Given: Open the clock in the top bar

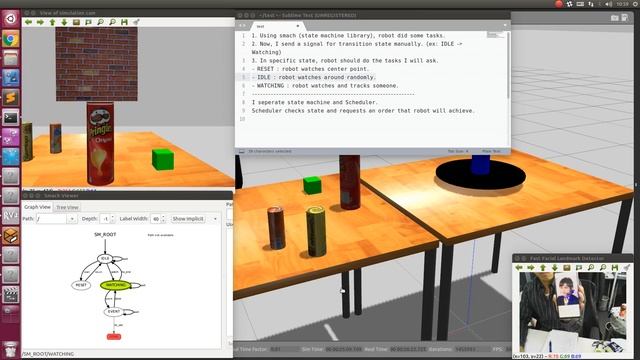Looking at the screenshot, I should 622,4.
